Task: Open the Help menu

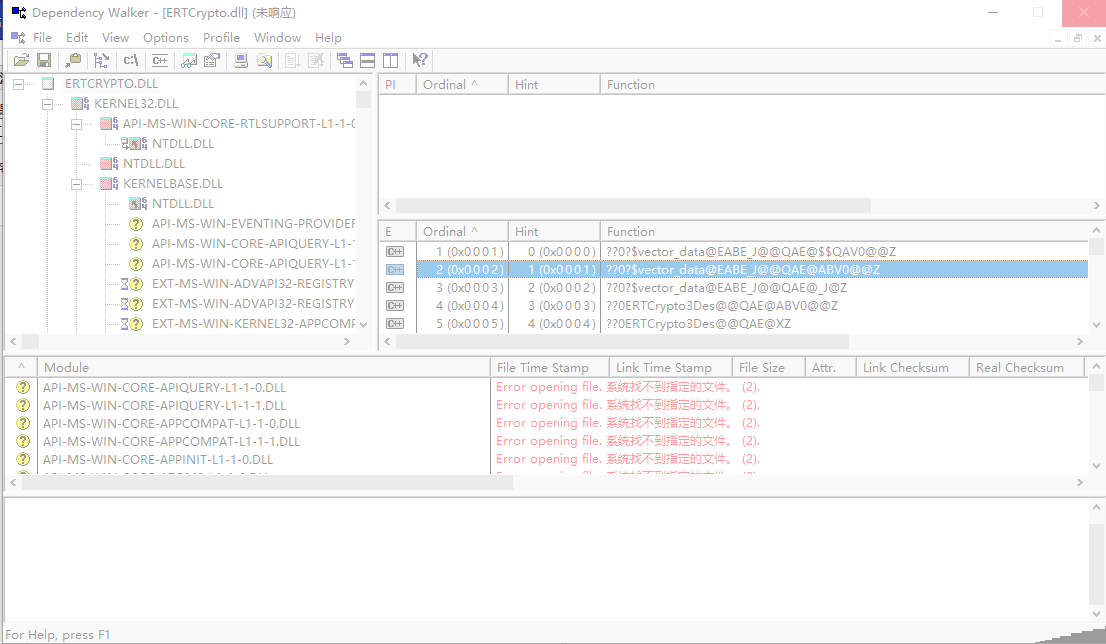Action: click(x=328, y=37)
